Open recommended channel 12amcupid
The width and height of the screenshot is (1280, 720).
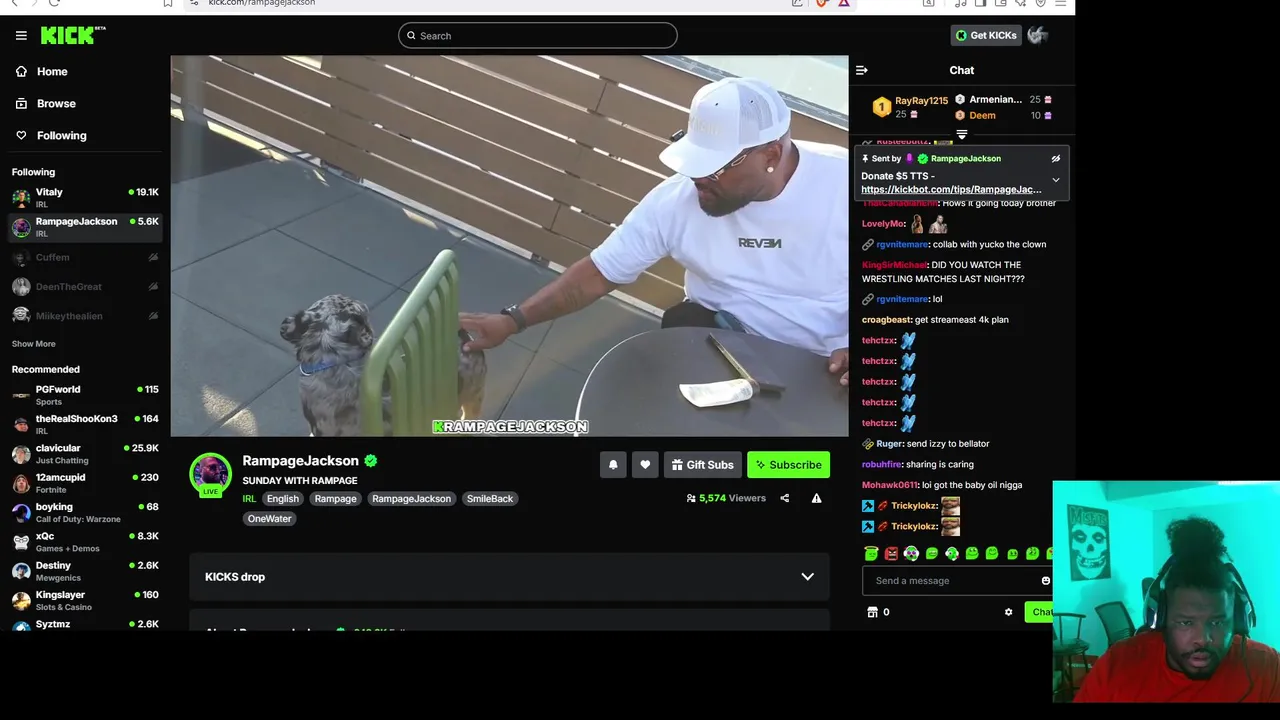pos(85,483)
